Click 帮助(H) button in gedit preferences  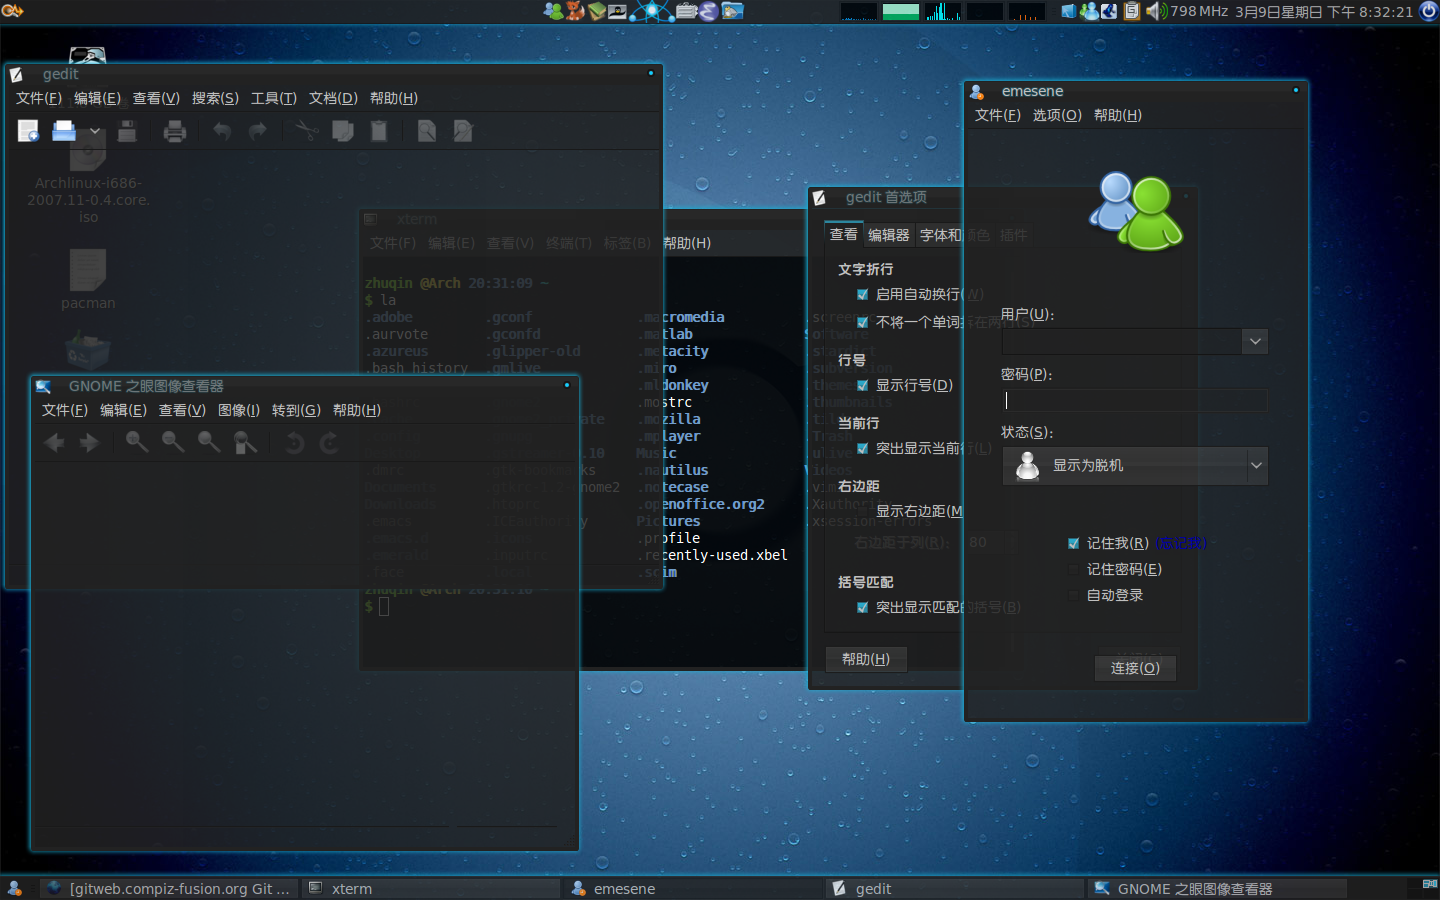[x=866, y=659]
